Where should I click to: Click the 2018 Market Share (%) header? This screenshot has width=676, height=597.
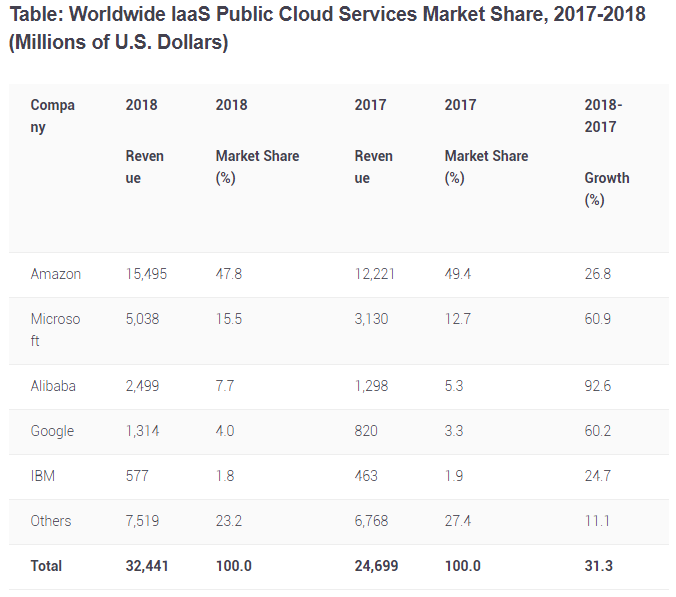click(x=257, y=141)
